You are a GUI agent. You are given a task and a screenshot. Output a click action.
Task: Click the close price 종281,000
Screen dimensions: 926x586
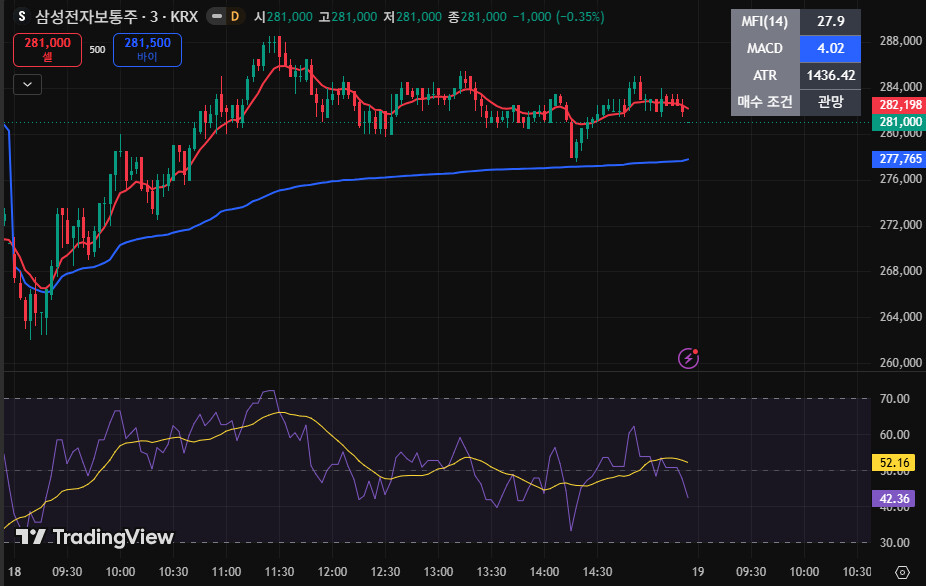(x=477, y=17)
